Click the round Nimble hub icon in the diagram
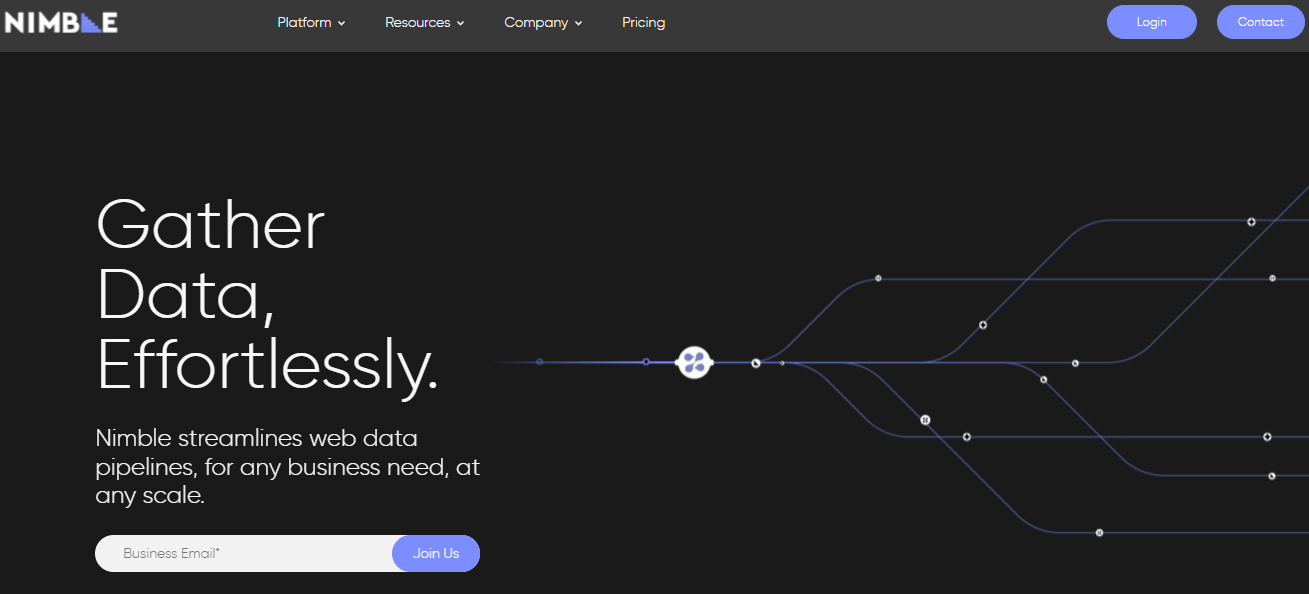Viewport: 1309px width, 594px height. tap(694, 362)
